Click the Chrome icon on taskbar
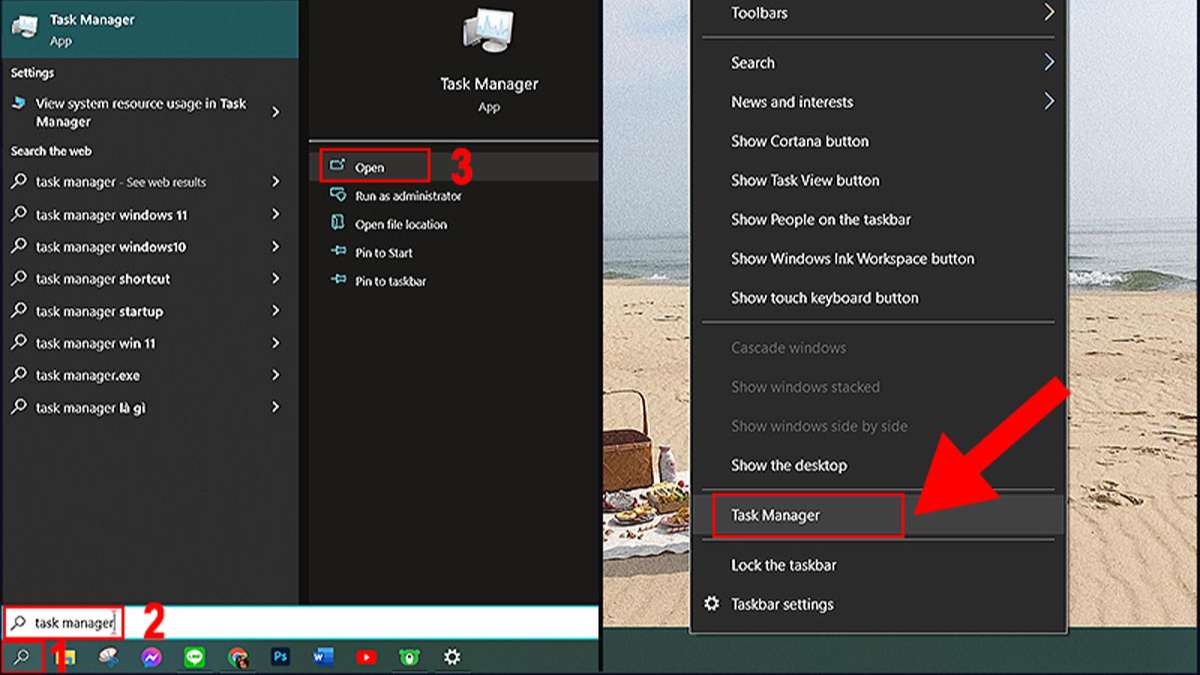This screenshot has height=675, width=1200. click(x=238, y=657)
